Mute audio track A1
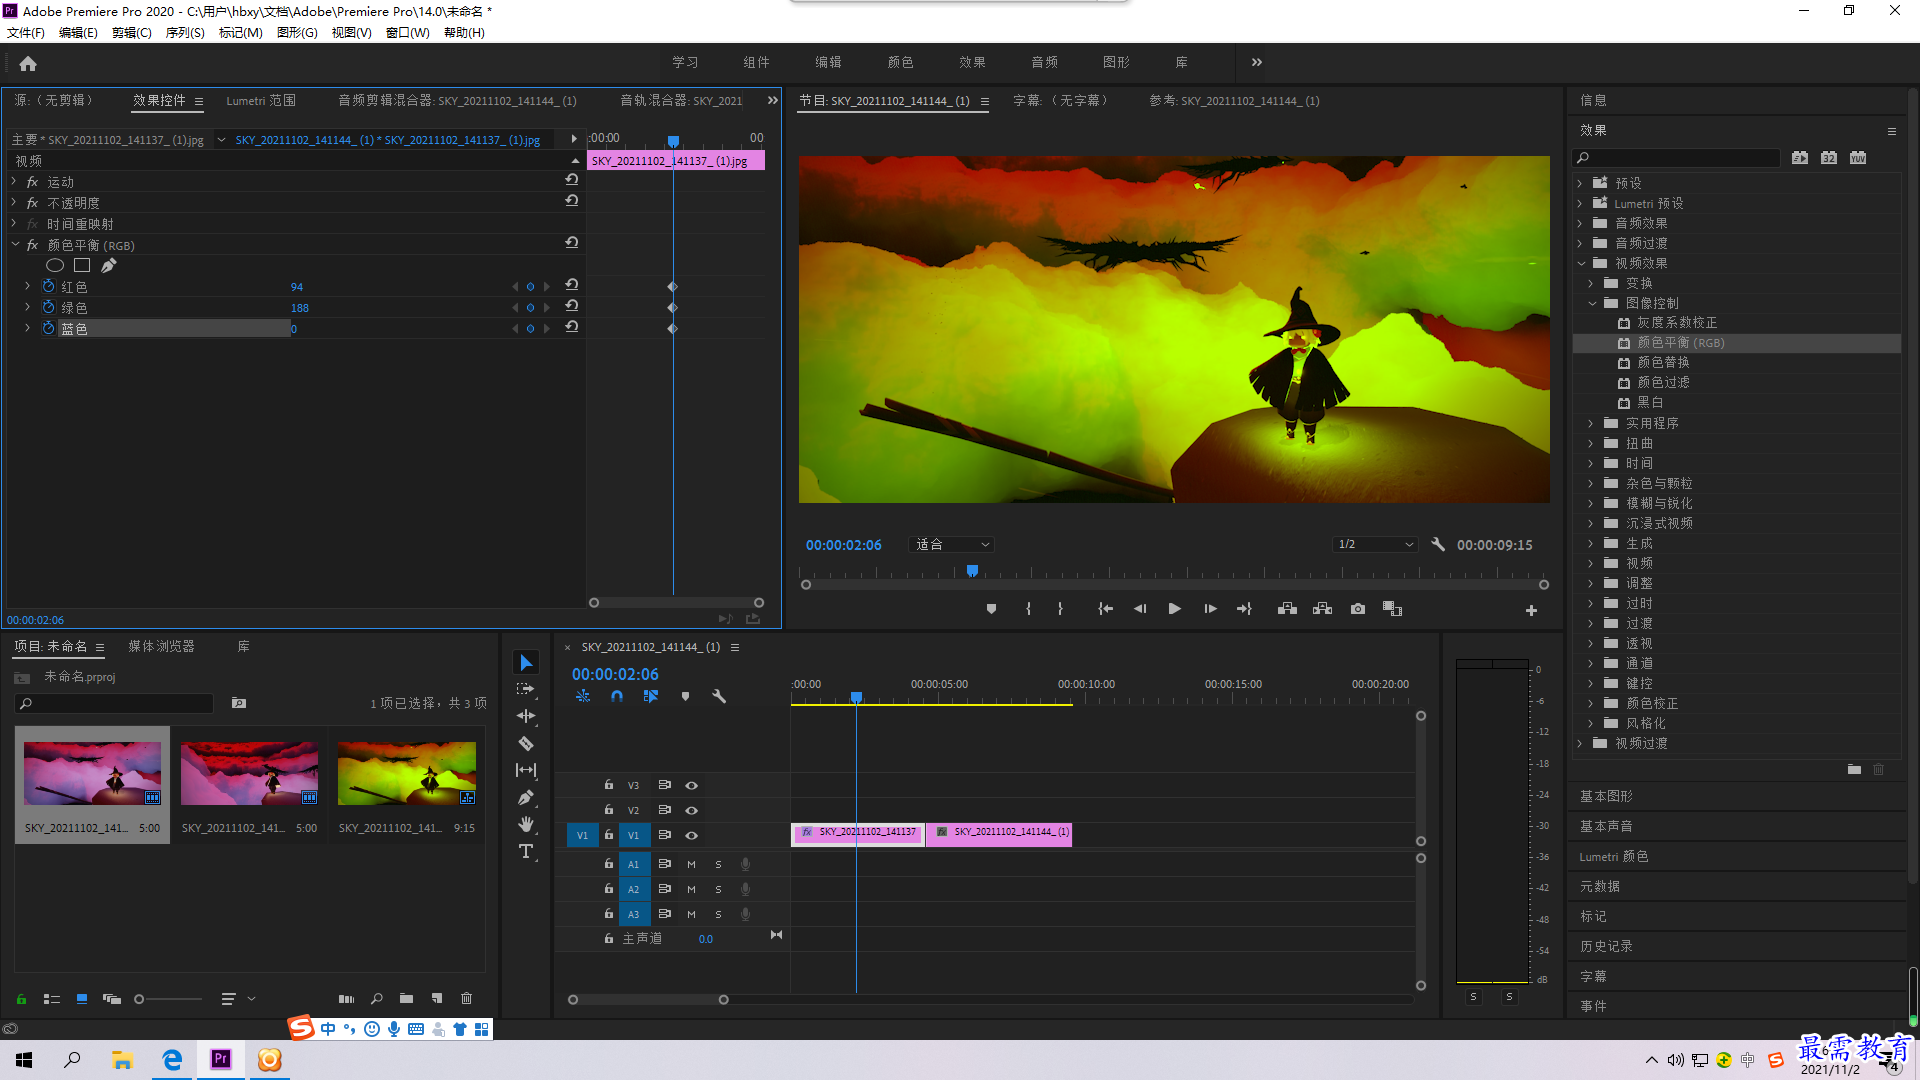 click(691, 864)
